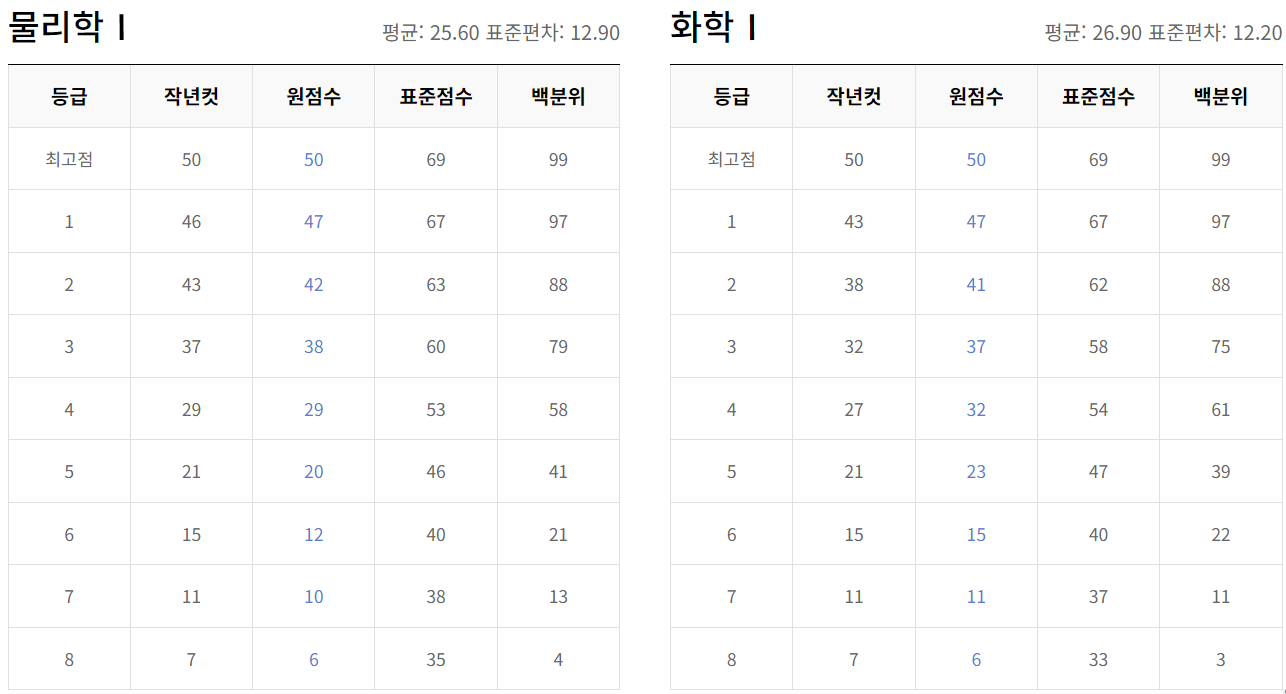Click 백분위 41 in 물리학 I grade 5

coord(558,472)
